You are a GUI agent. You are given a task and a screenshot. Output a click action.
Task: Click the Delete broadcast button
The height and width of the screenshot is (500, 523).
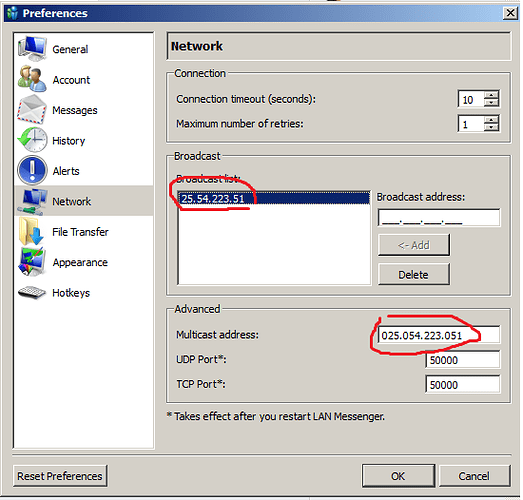click(x=414, y=275)
